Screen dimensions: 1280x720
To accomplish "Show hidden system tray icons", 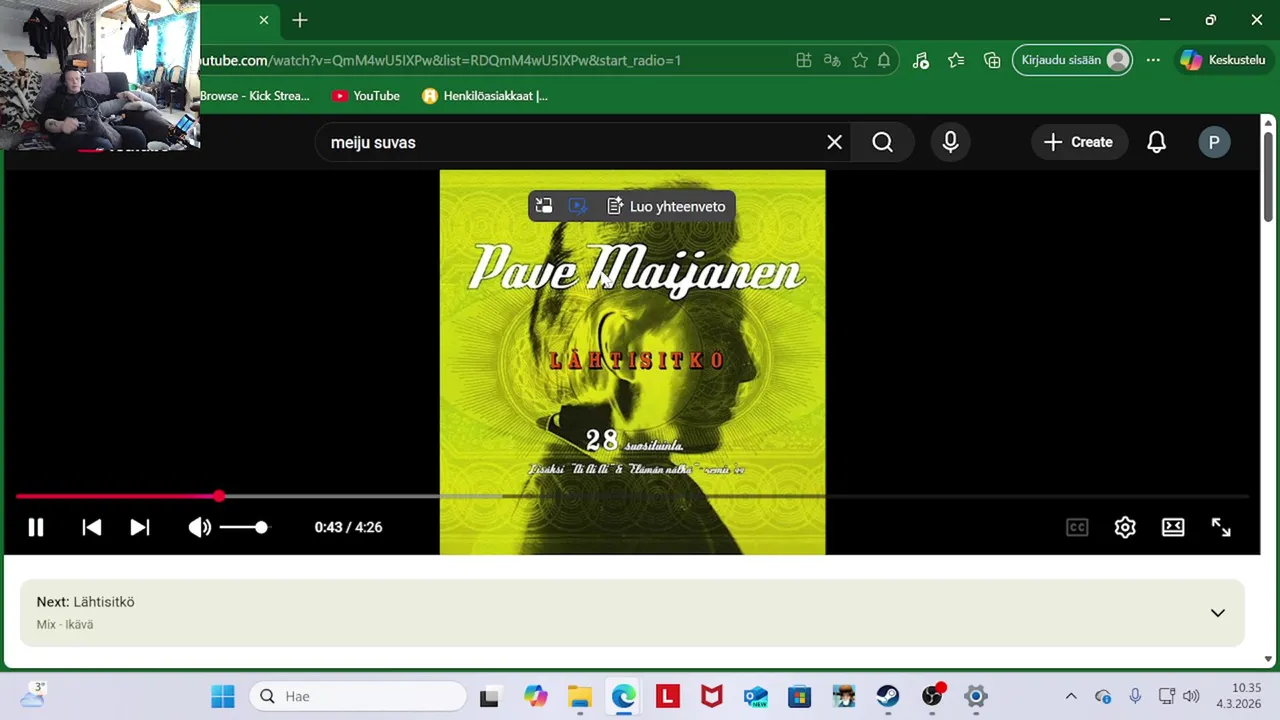I will click(x=1071, y=696).
